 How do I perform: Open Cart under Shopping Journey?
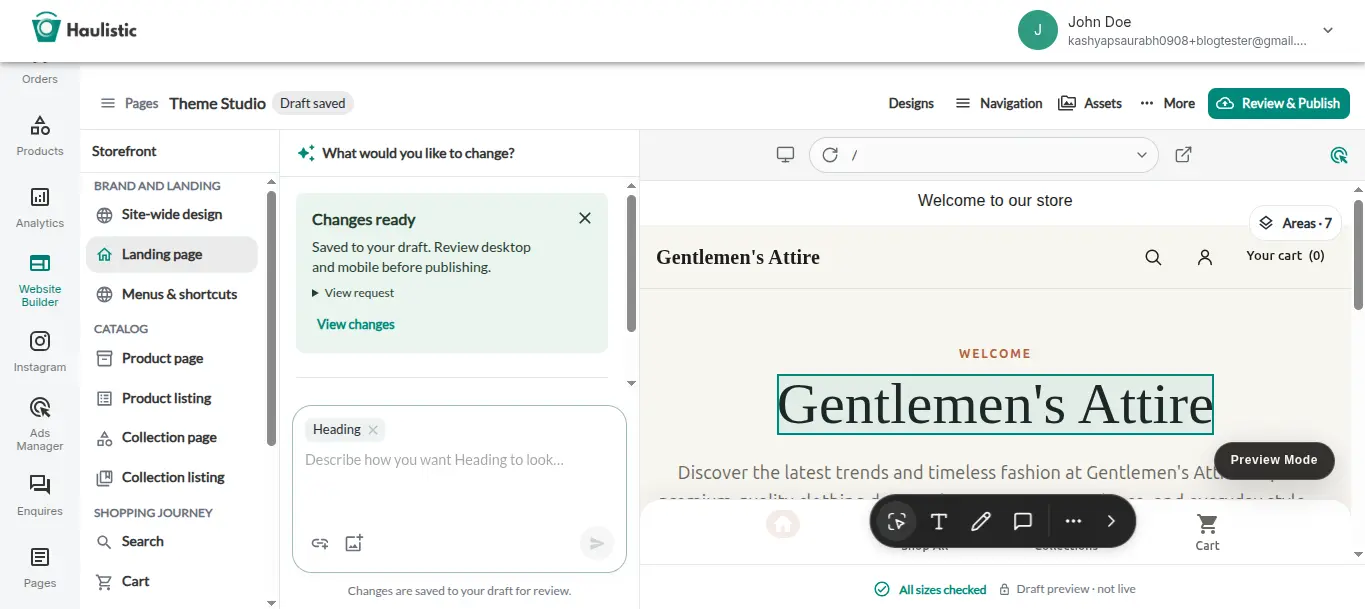(x=171, y=581)
